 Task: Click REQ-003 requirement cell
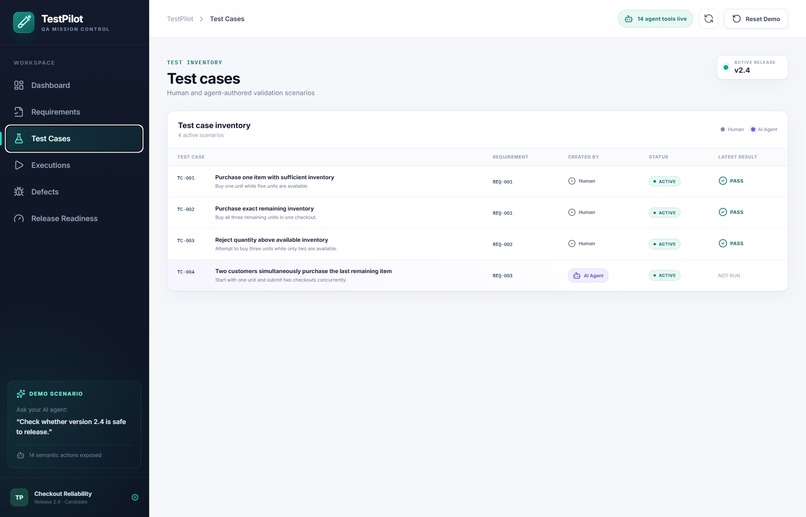coord(503,276)
